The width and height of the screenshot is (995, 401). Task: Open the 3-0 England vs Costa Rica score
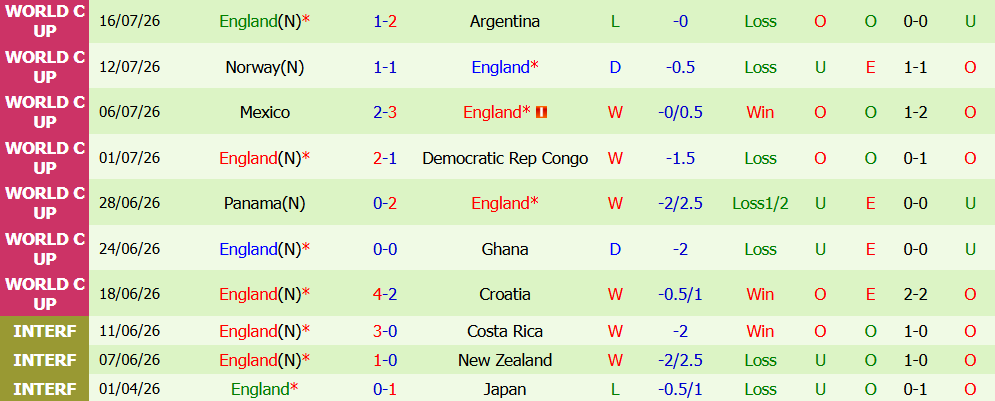pos(385,331)
